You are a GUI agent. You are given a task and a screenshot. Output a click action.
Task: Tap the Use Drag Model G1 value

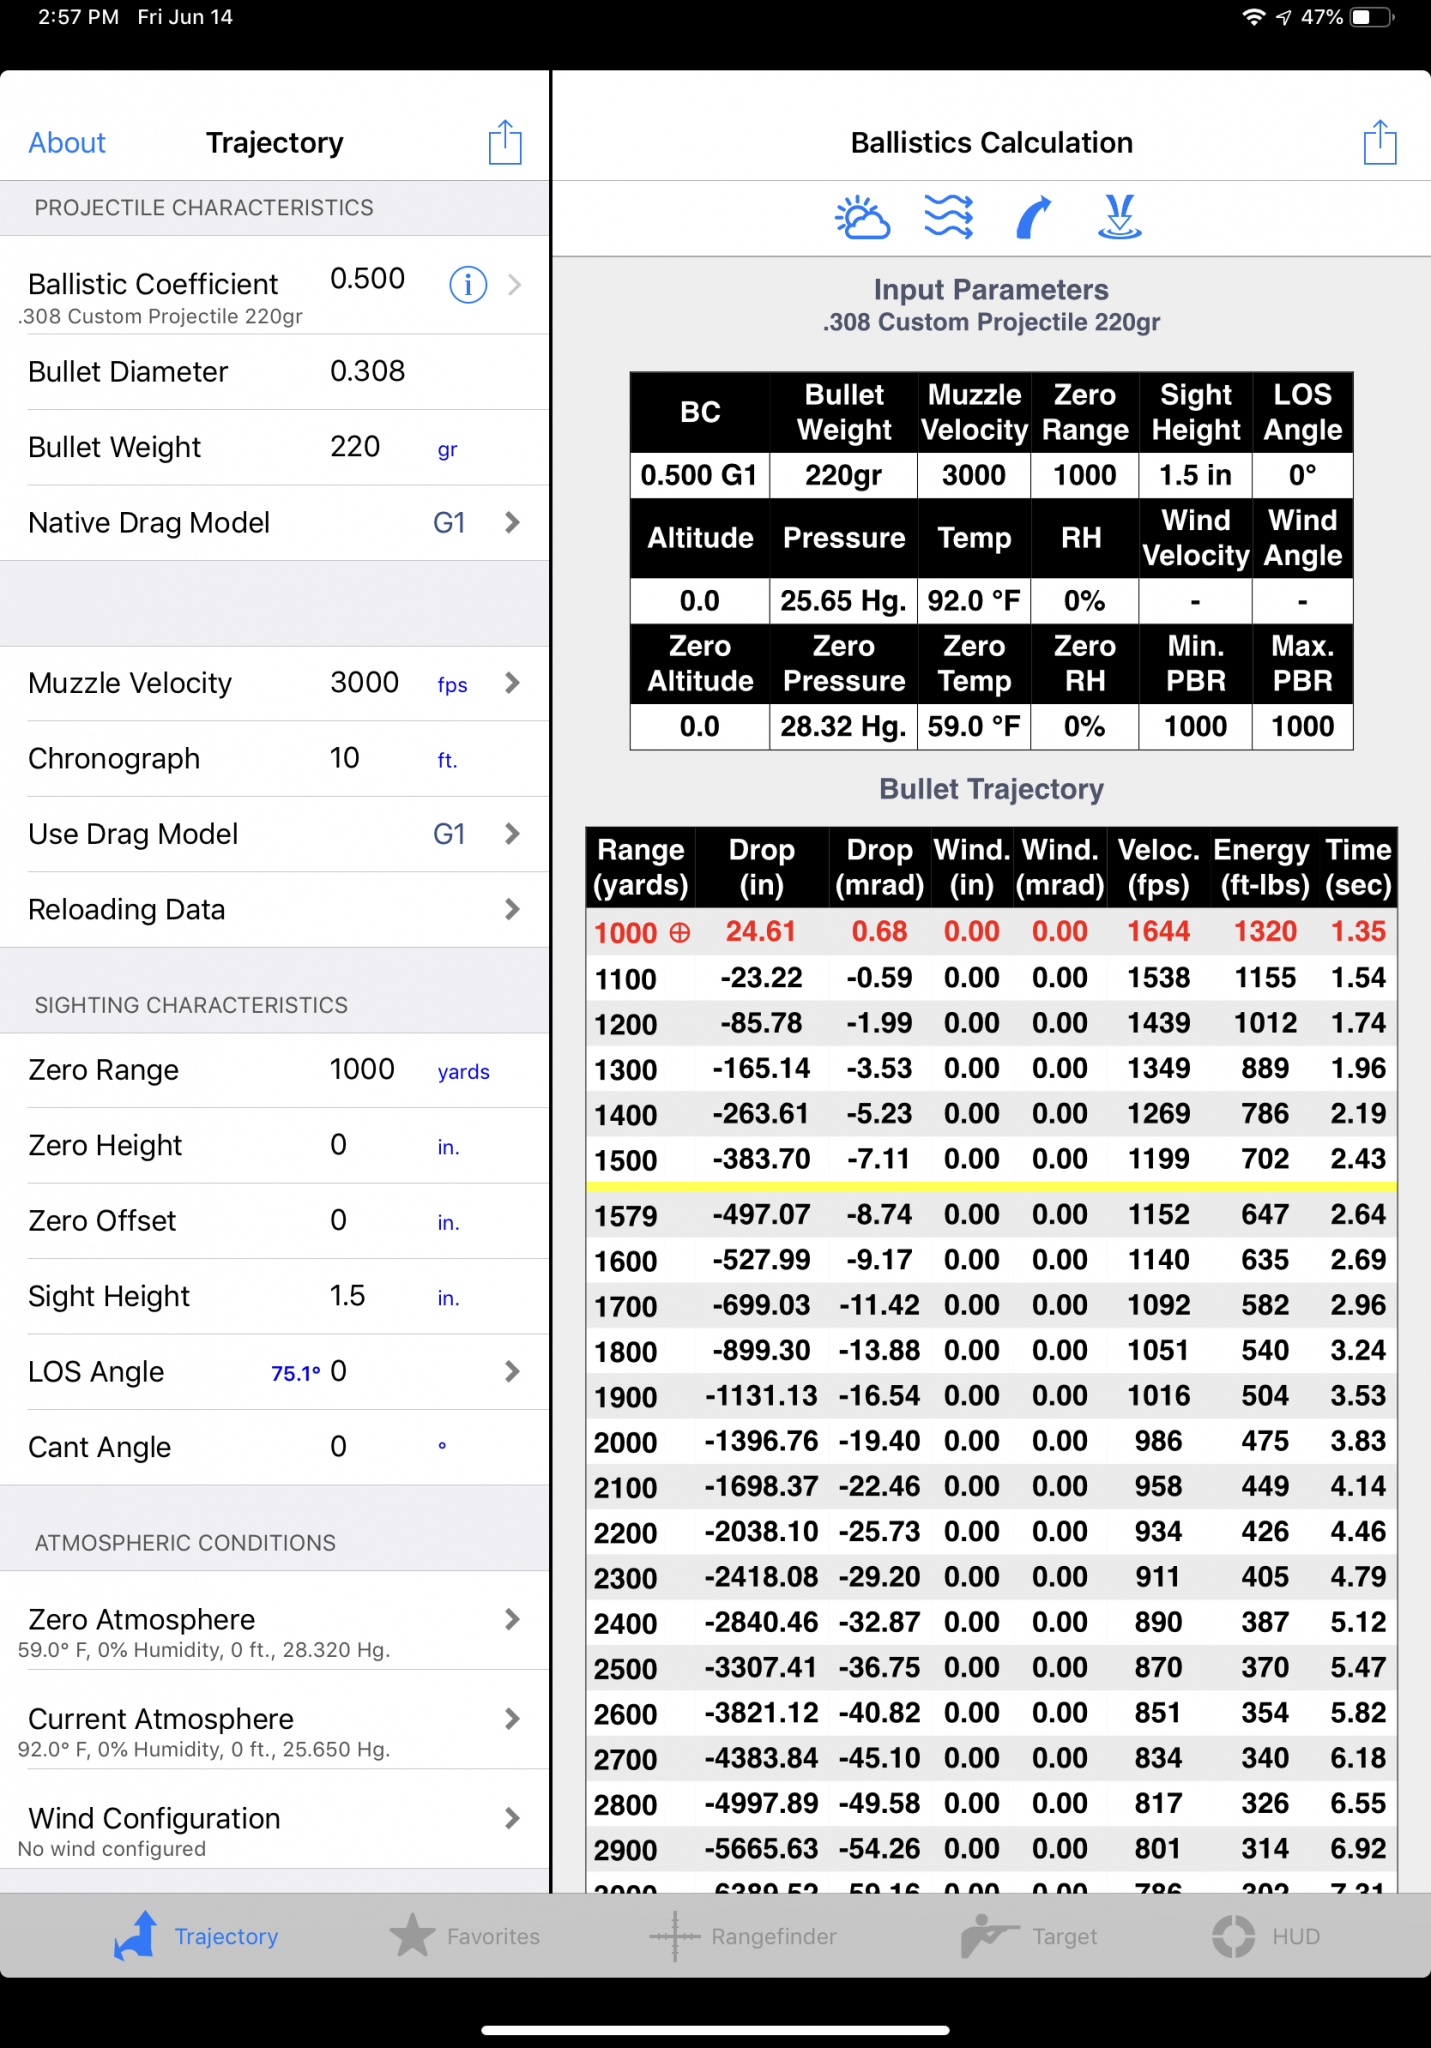(x=449, y=834)
